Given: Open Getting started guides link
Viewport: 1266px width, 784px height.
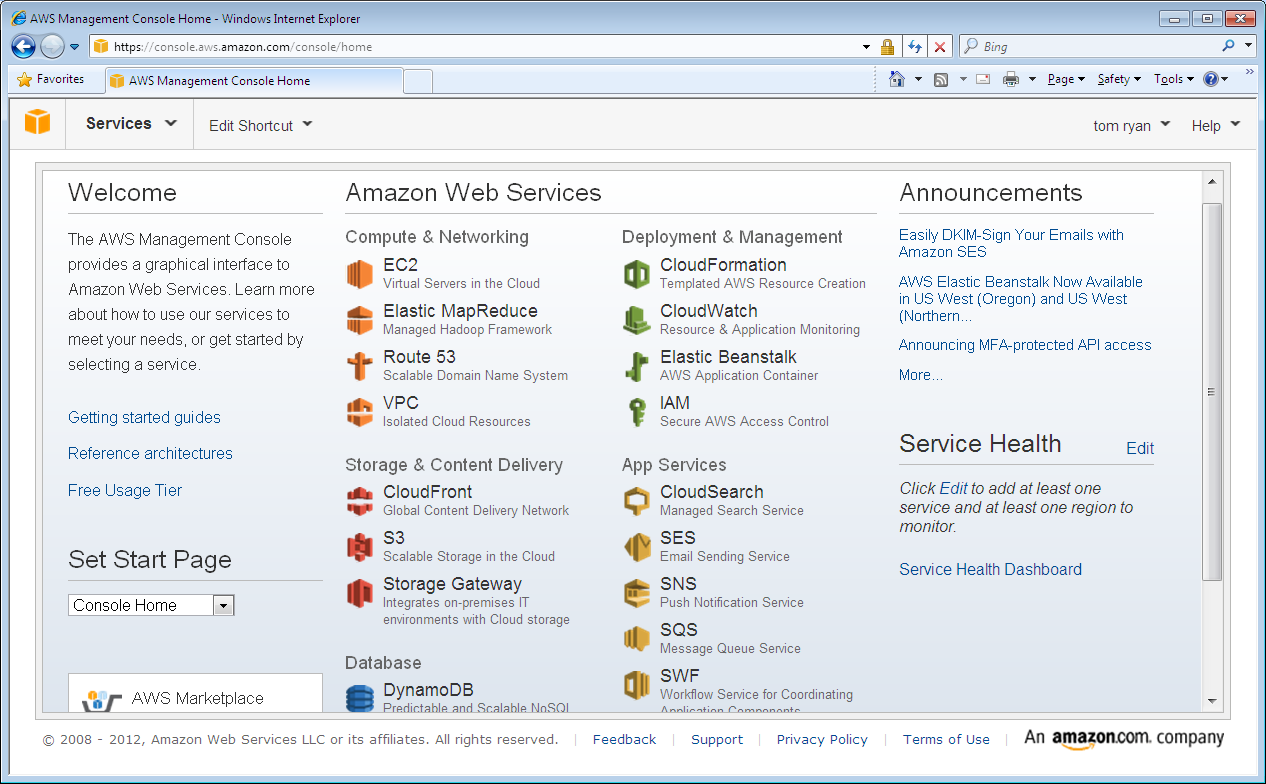Looking at the screenshot, I should (144, 417).
